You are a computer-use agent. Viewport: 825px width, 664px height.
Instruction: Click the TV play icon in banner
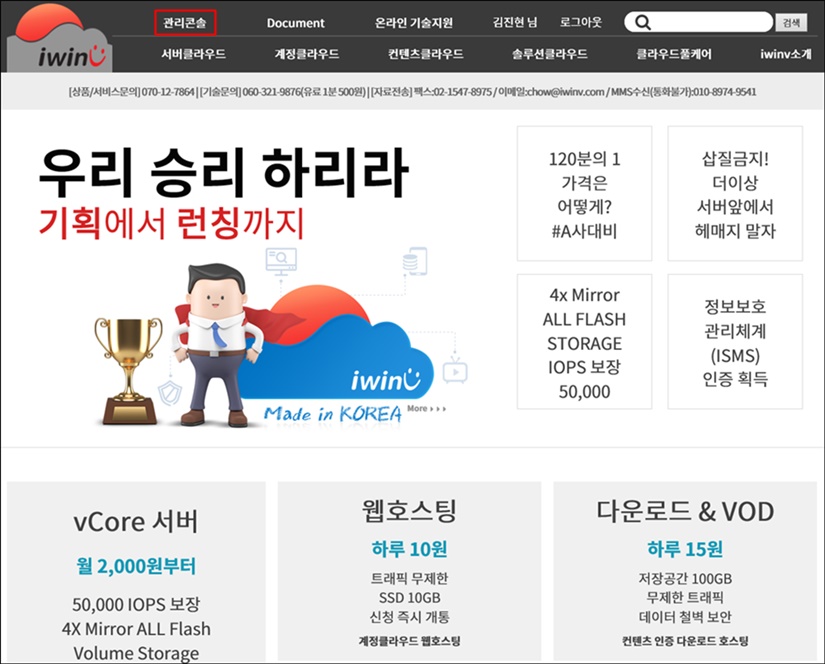coord(455,371)
